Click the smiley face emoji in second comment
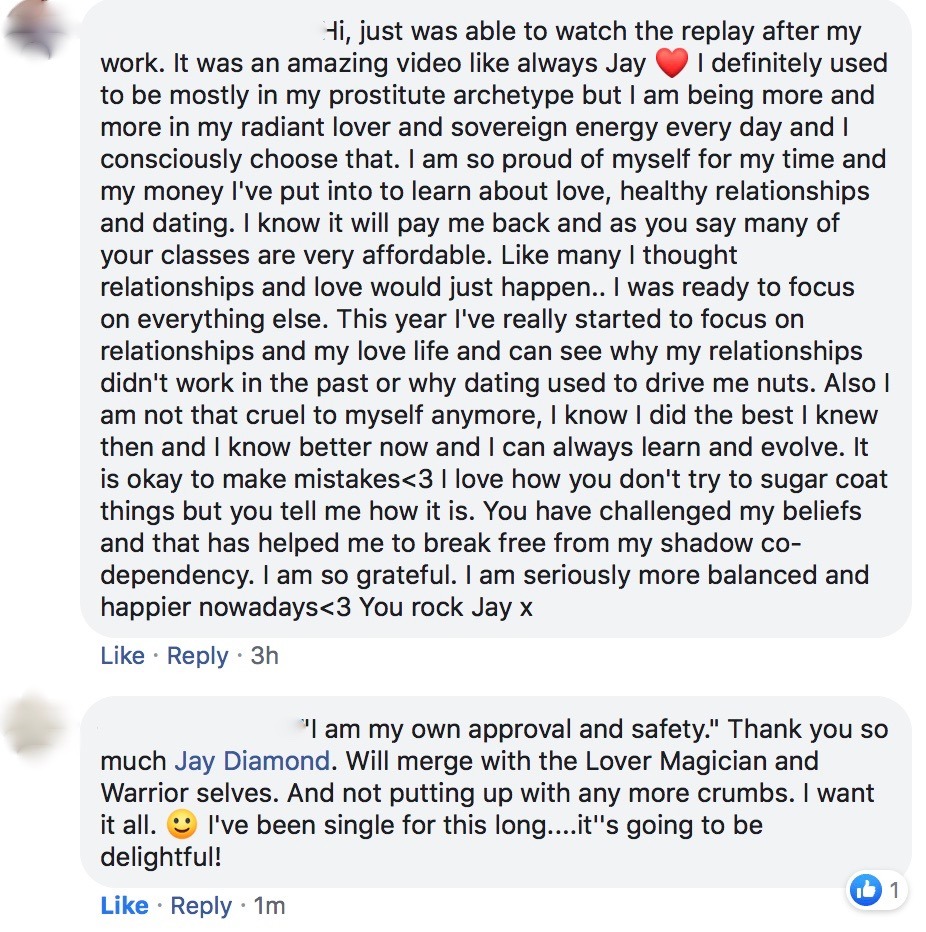Image resolution: width=926 pixels, height=932 pixels. [180, 827]
